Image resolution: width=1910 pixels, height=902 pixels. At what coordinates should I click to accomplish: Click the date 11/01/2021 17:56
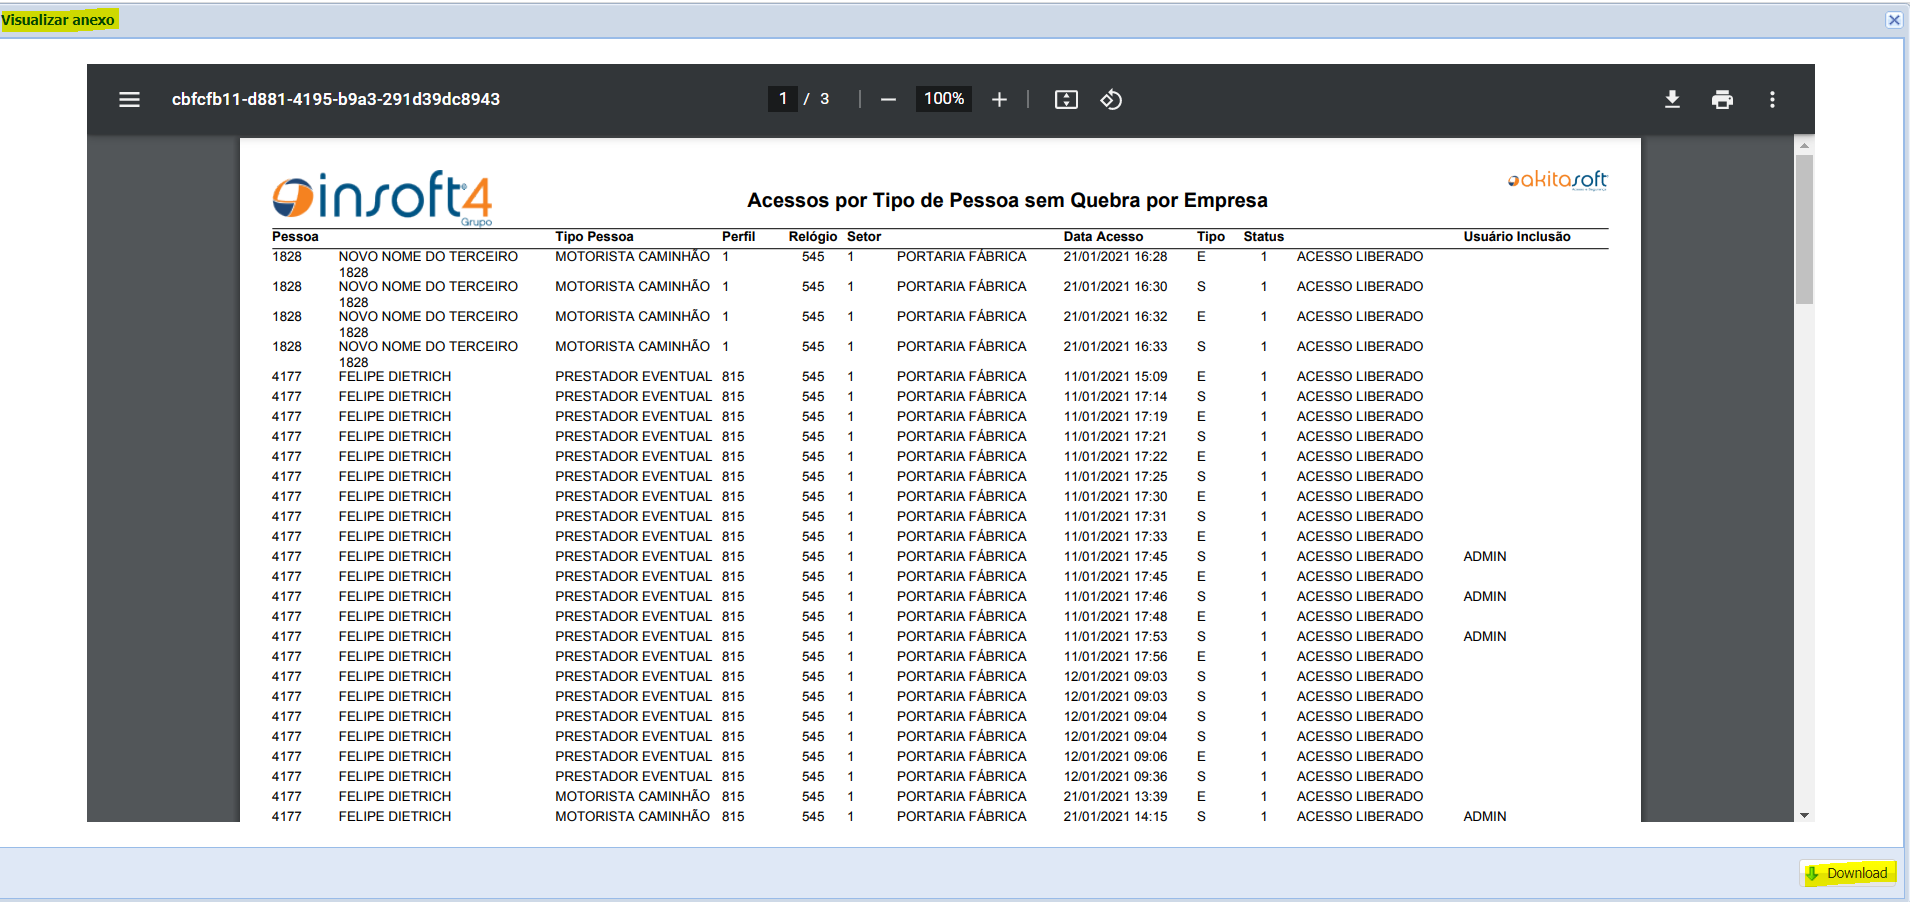pyautogui.click(x=1115, y=657)
